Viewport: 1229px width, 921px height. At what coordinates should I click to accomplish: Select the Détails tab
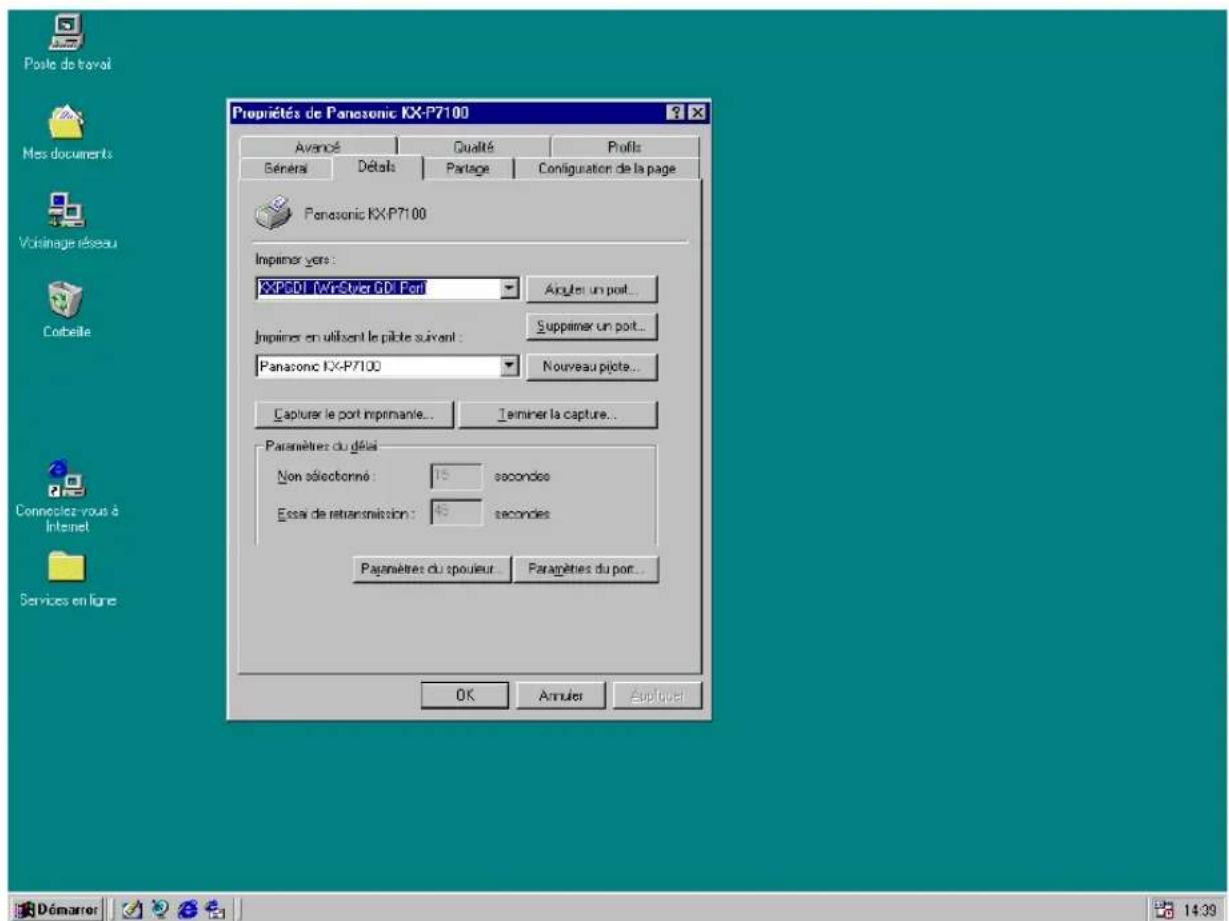click(x=378, y=167)
